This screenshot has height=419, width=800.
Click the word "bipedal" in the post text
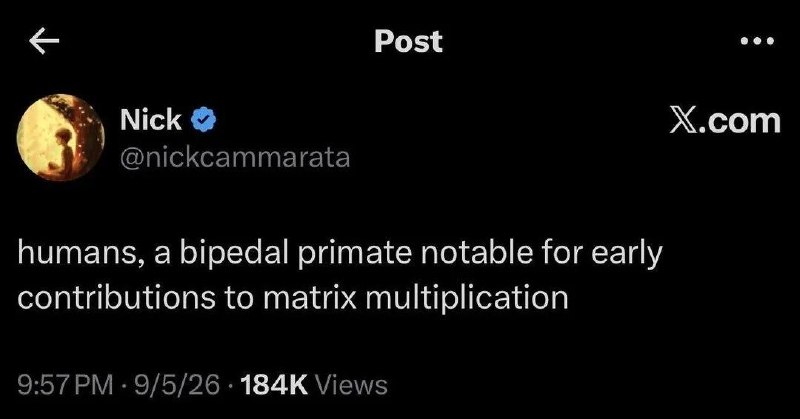tap(234, 255)
